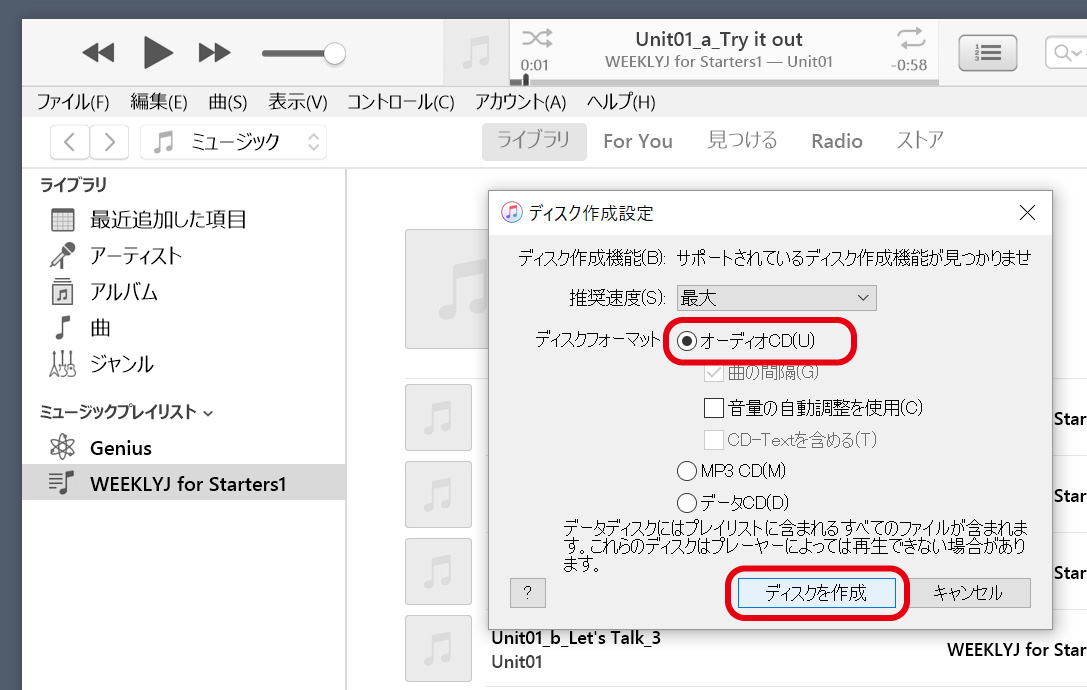Open the ファイル(F) menu
1087x690 pixels.
coord(73,102)
